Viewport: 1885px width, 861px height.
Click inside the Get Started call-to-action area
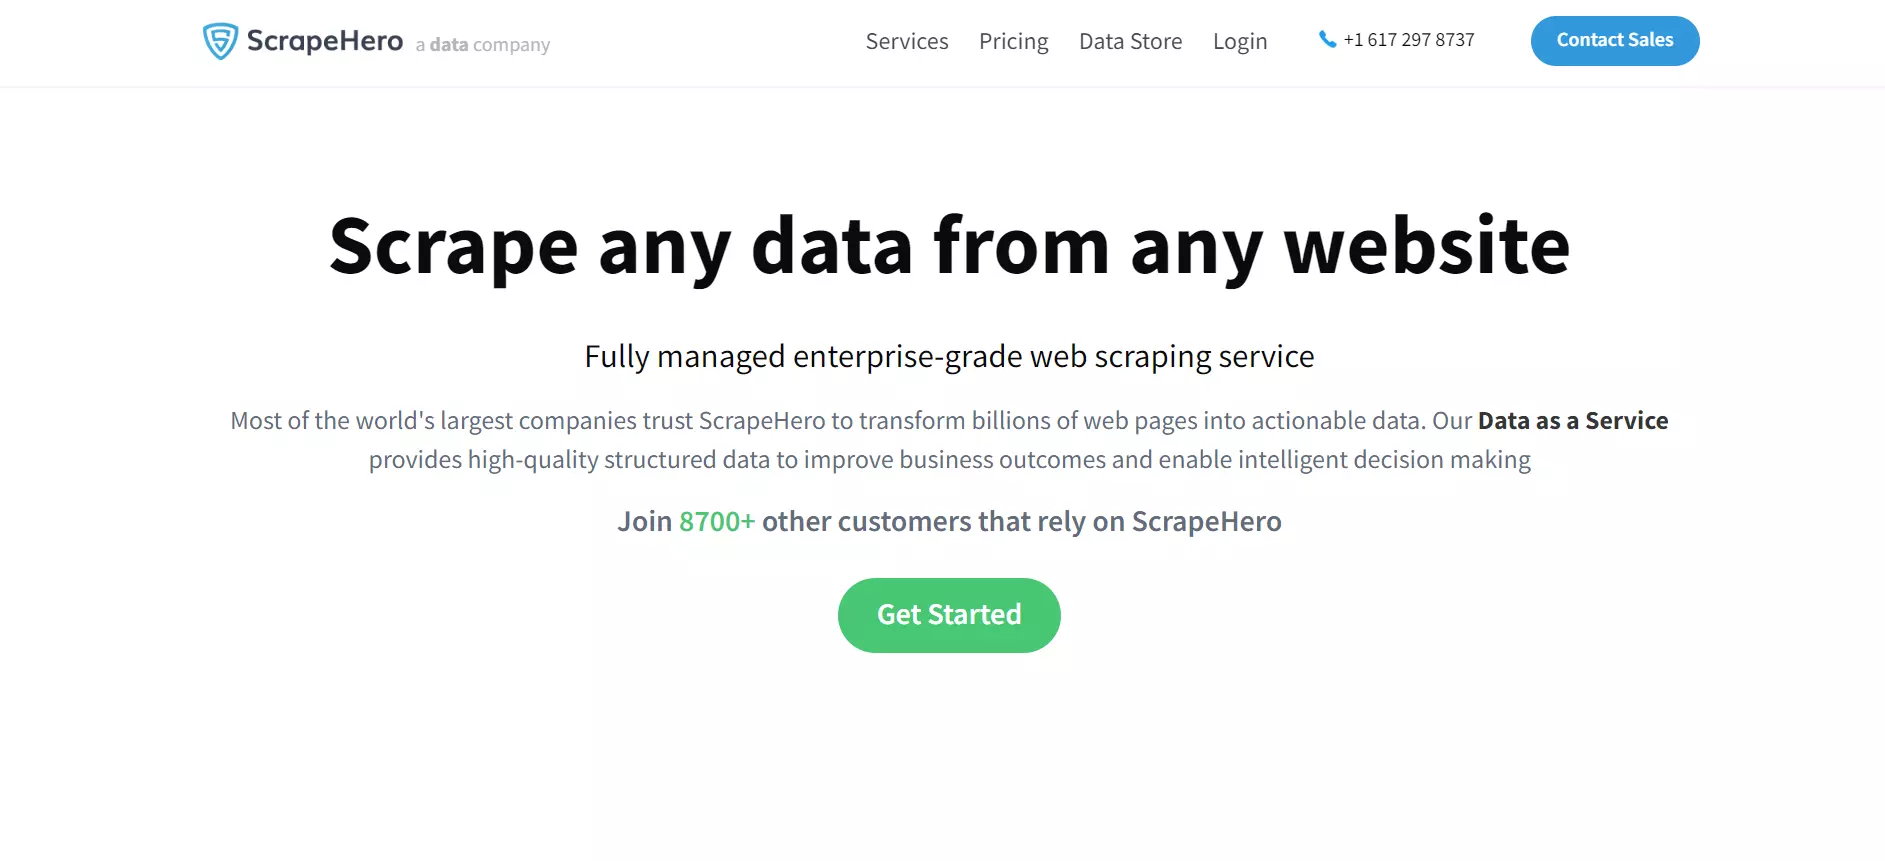[948, 614]
